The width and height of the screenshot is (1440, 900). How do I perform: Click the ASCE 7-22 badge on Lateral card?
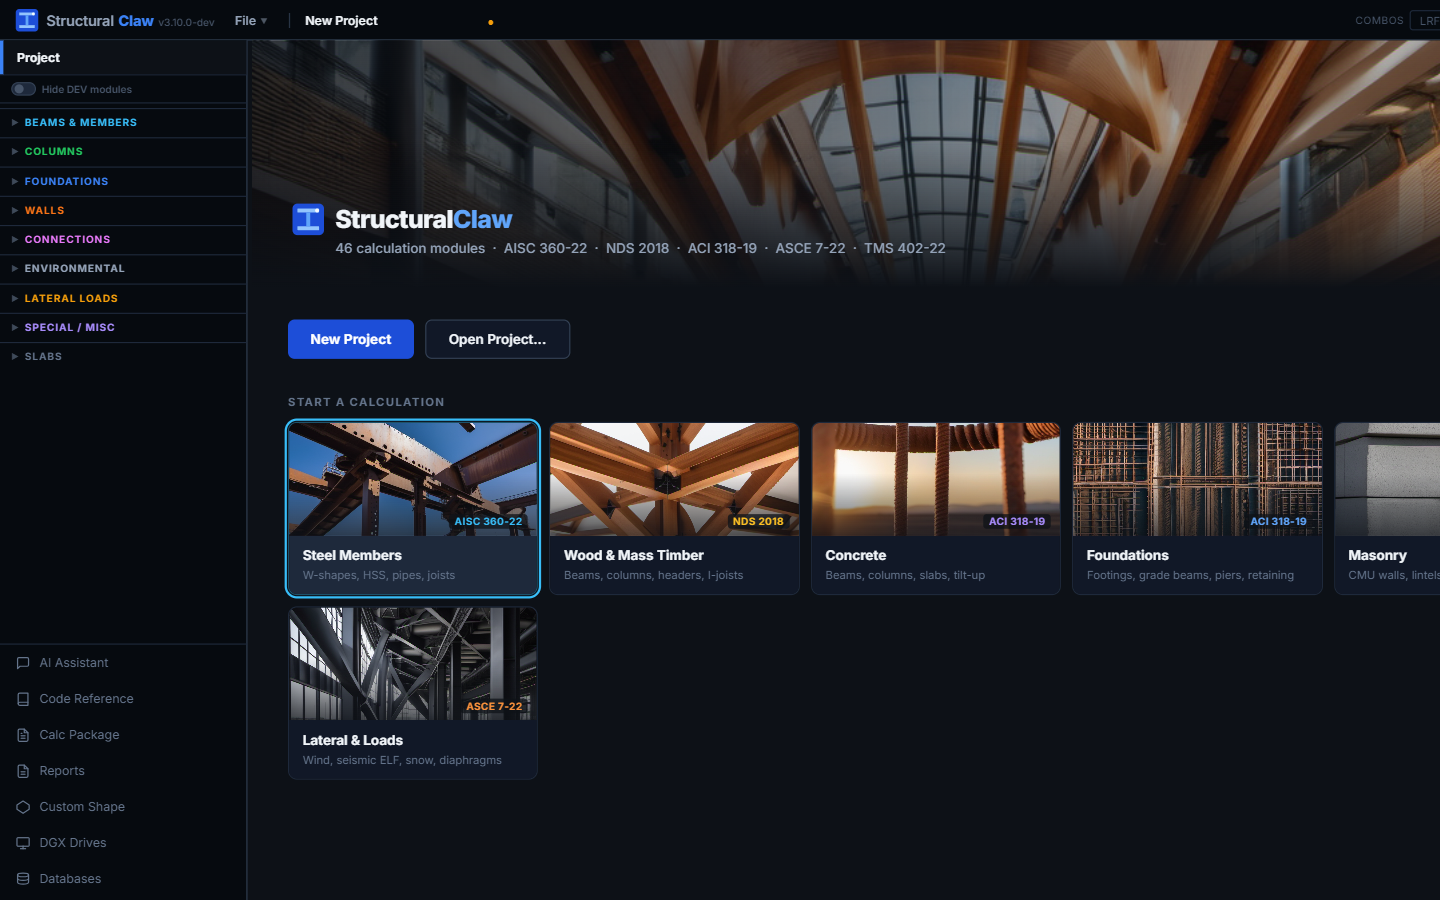494,706
